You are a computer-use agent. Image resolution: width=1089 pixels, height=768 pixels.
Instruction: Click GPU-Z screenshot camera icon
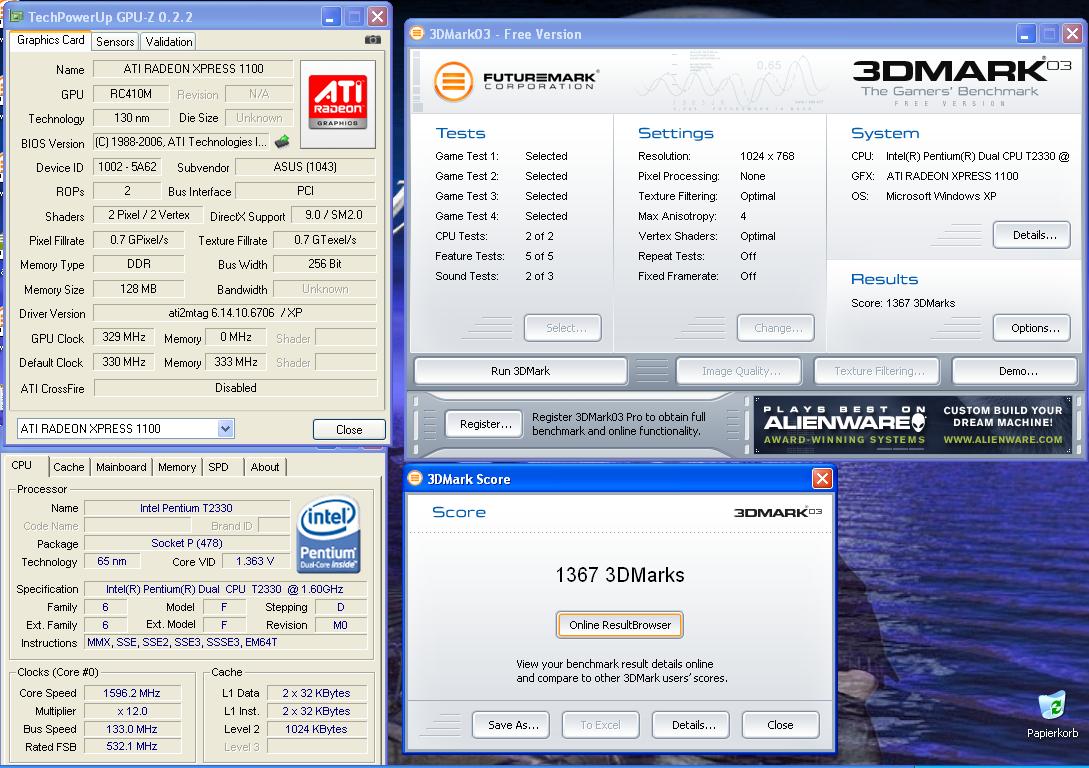(x=373, y=40)
